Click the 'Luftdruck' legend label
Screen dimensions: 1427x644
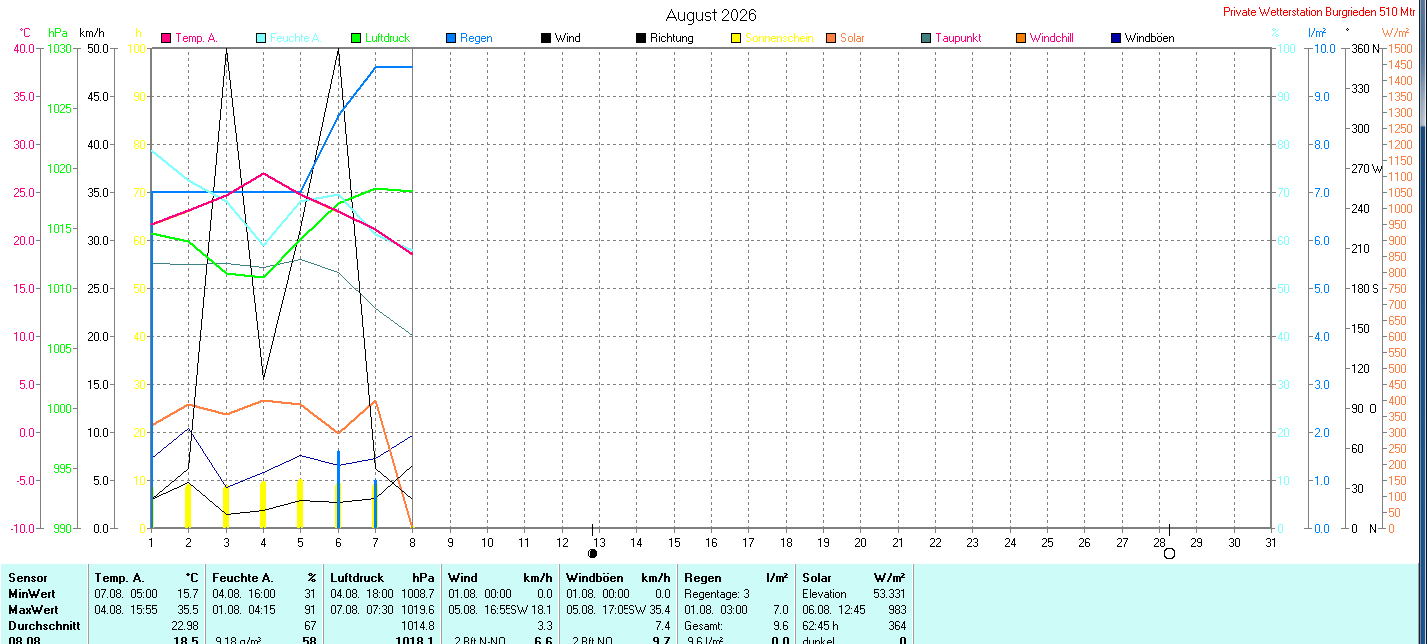pyautogui.click(x=388, y=38)
